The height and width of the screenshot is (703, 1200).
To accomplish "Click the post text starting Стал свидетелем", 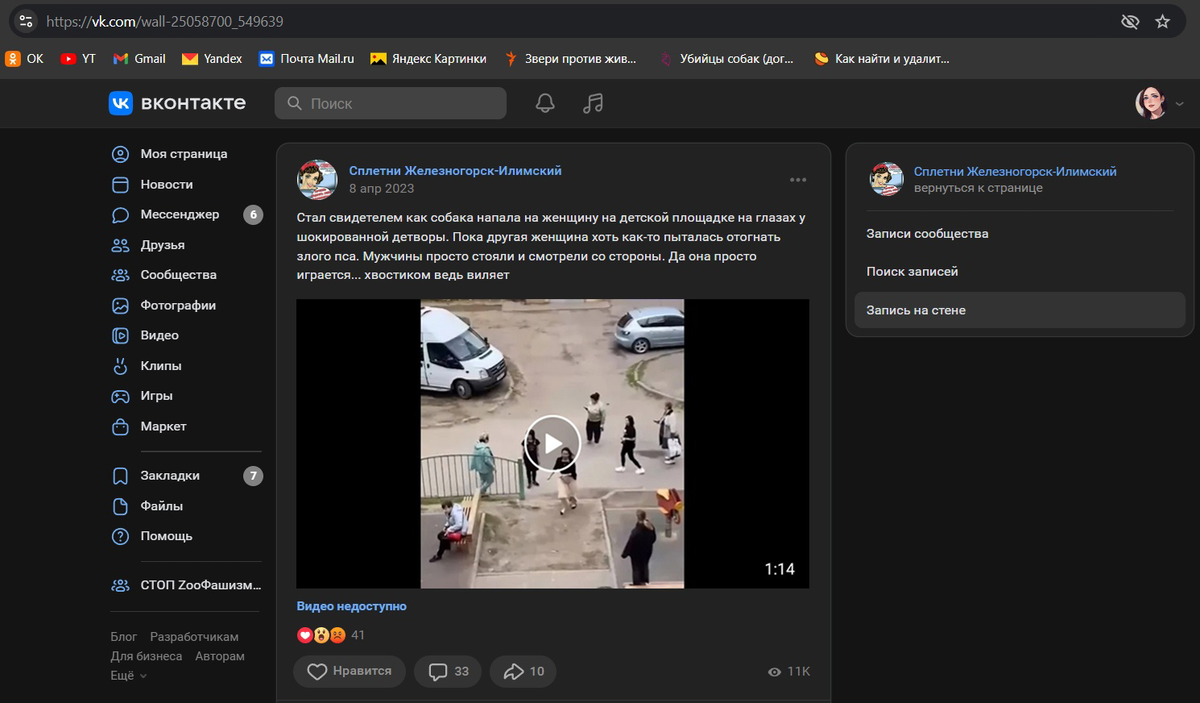I will tap(552, 246).
